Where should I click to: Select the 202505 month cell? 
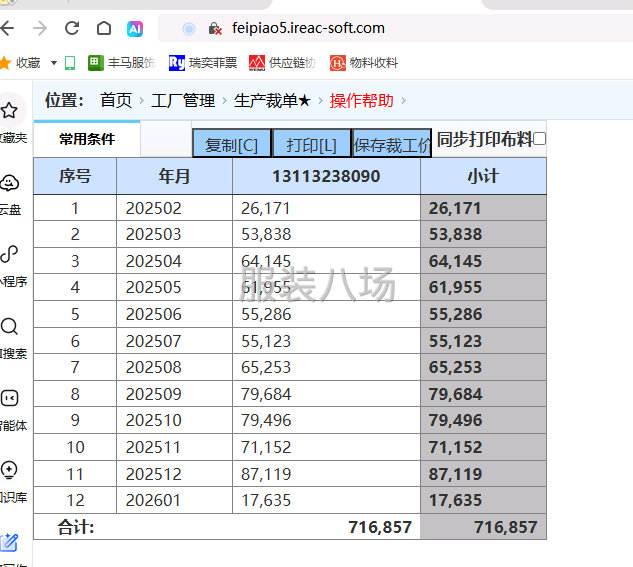(174, 287)
